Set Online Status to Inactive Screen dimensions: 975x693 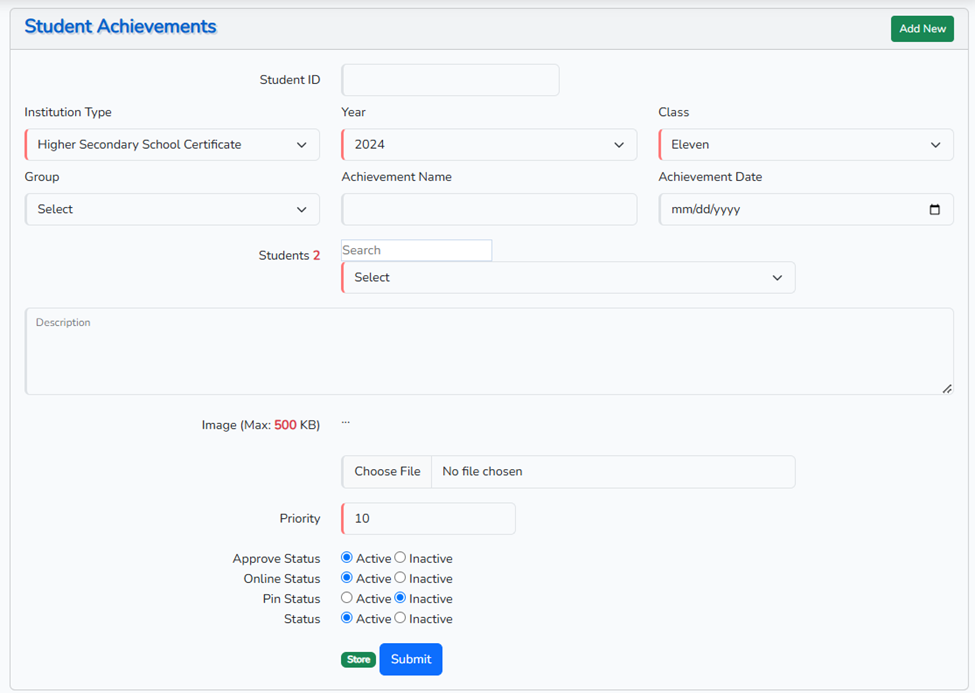[x=400, y=578]
